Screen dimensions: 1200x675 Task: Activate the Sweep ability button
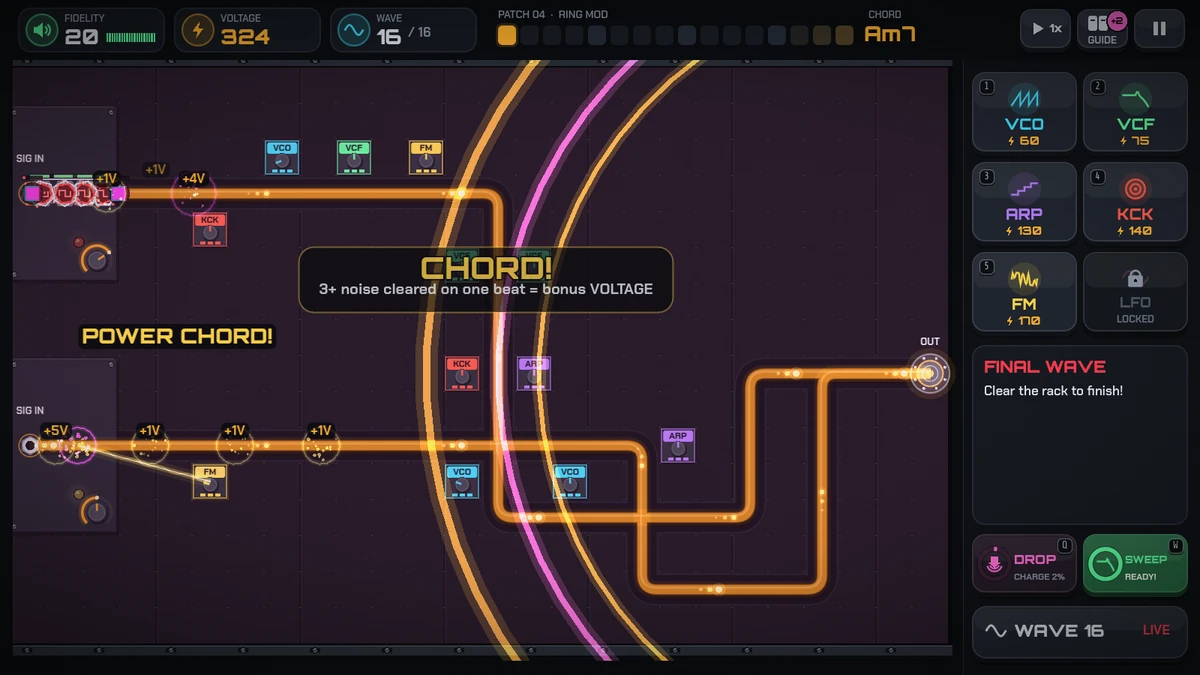[x=1134, y=565]
